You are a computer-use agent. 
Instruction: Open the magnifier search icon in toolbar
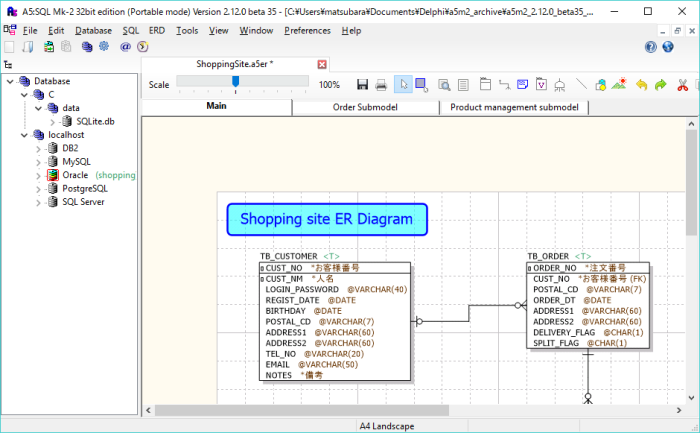[x=444, y=85]
